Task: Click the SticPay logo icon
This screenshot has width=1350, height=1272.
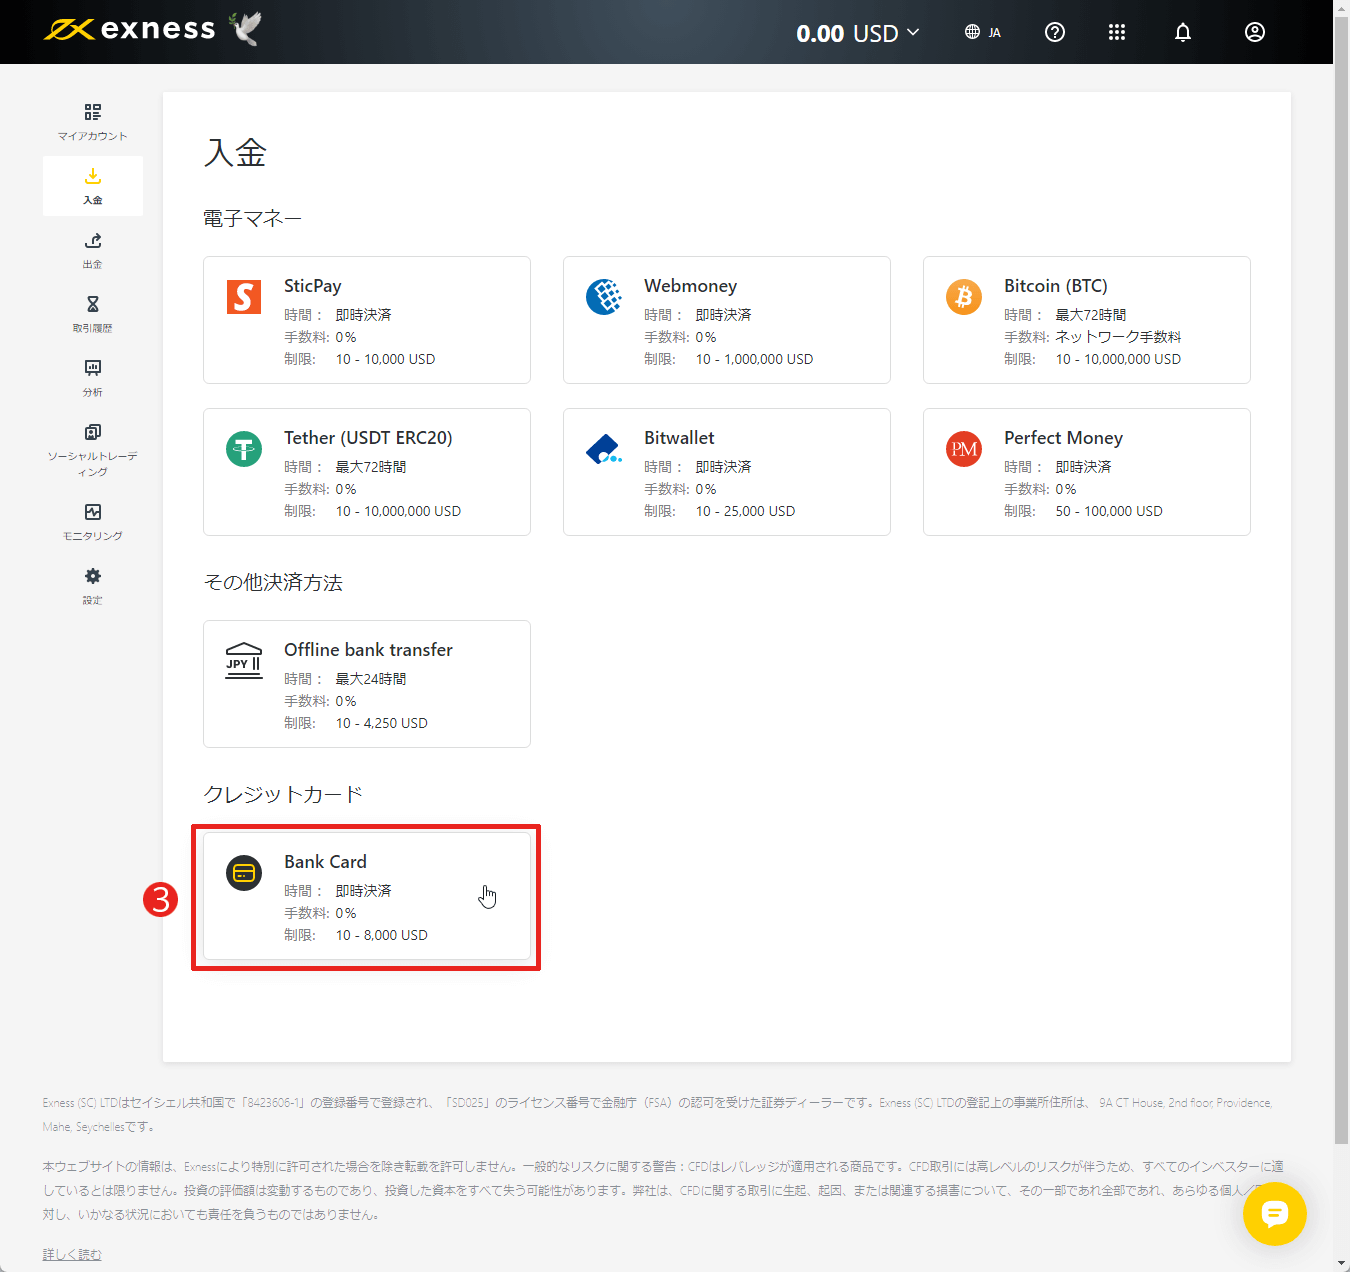Action: click(244, 297)
